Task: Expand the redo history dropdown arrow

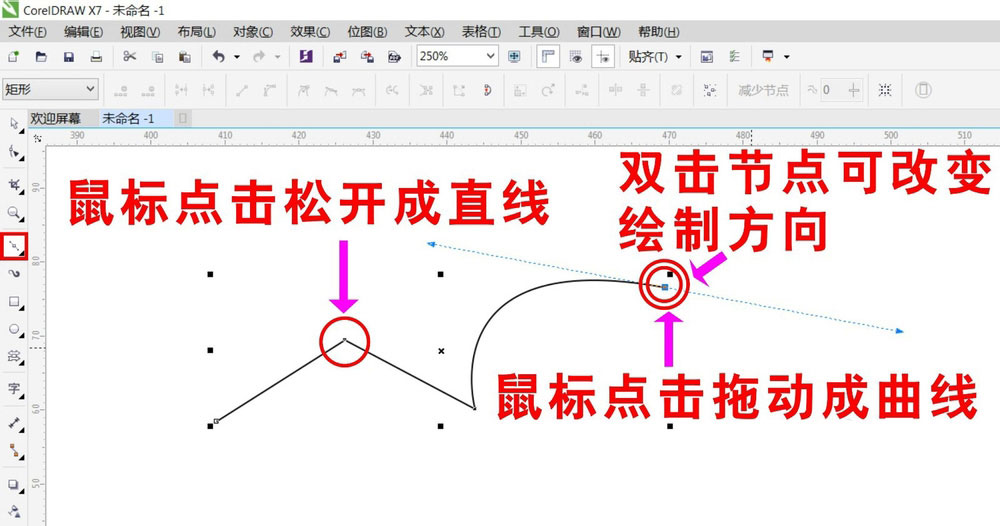Action: pos(277,57)
